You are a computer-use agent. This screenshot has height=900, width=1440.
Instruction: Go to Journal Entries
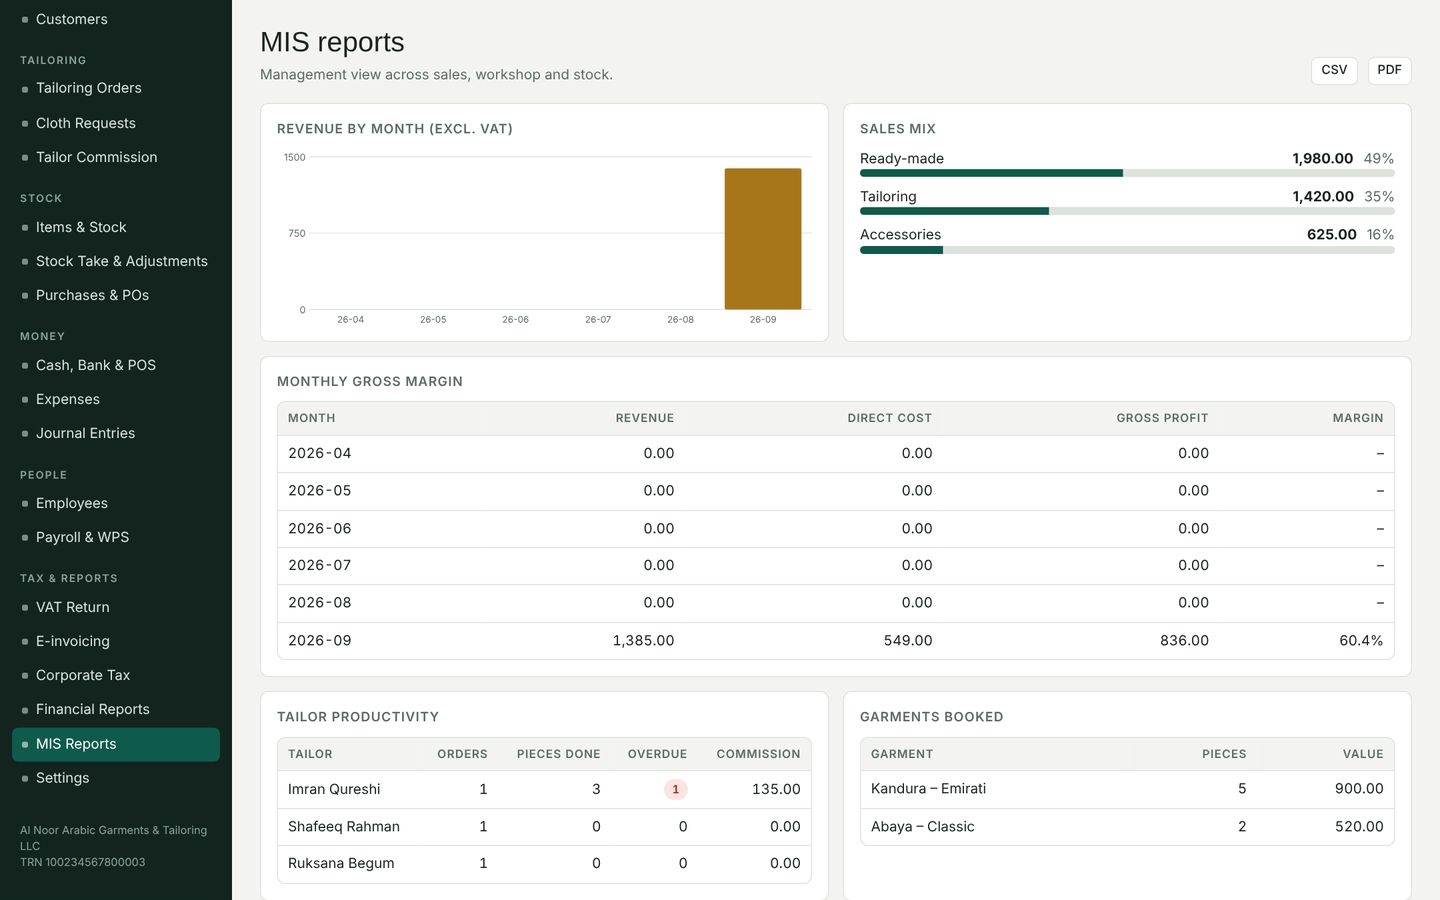point(116,433)
